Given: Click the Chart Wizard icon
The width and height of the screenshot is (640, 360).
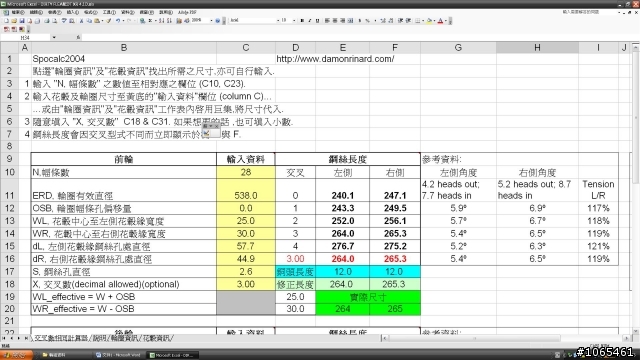Looking at the screenshot, I should pyautogui.click(x=179, y=21).
